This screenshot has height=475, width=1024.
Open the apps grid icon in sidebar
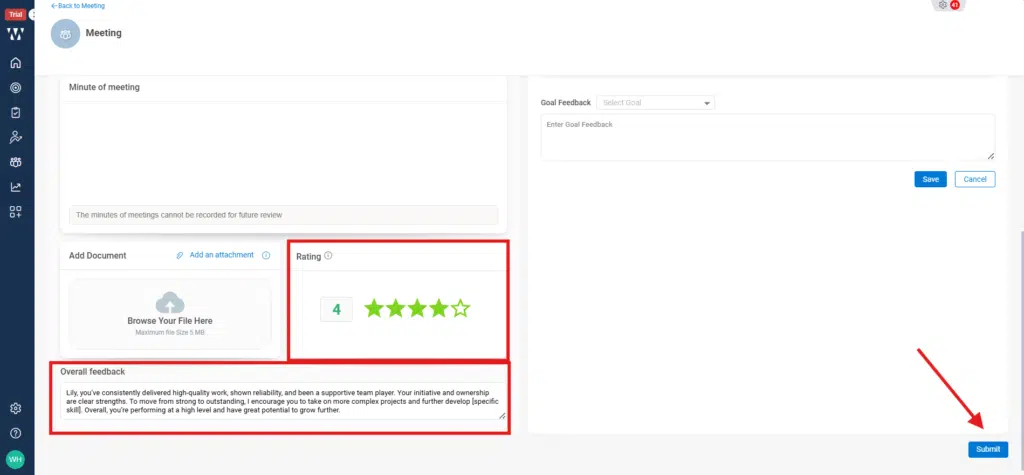[15, 211]
